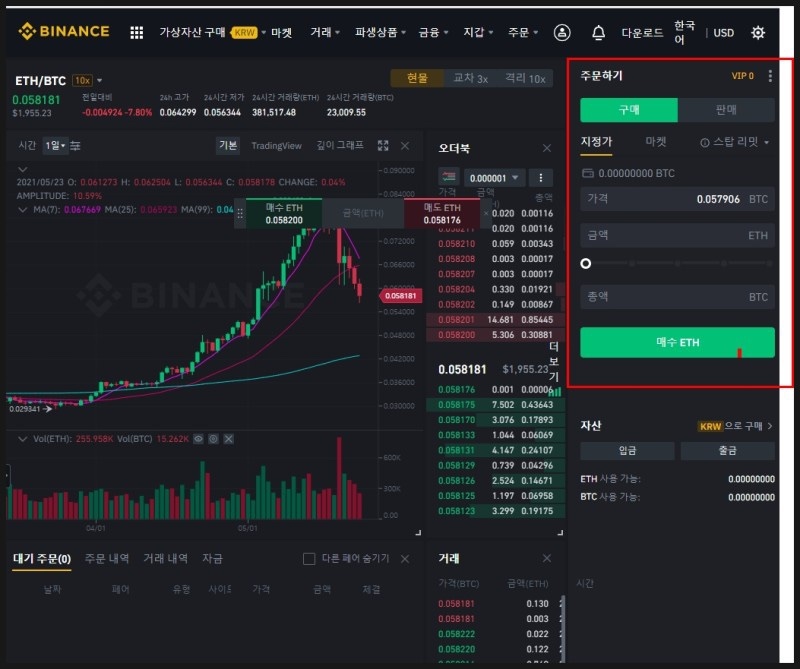Open the notifications bell

coord(598,33)
